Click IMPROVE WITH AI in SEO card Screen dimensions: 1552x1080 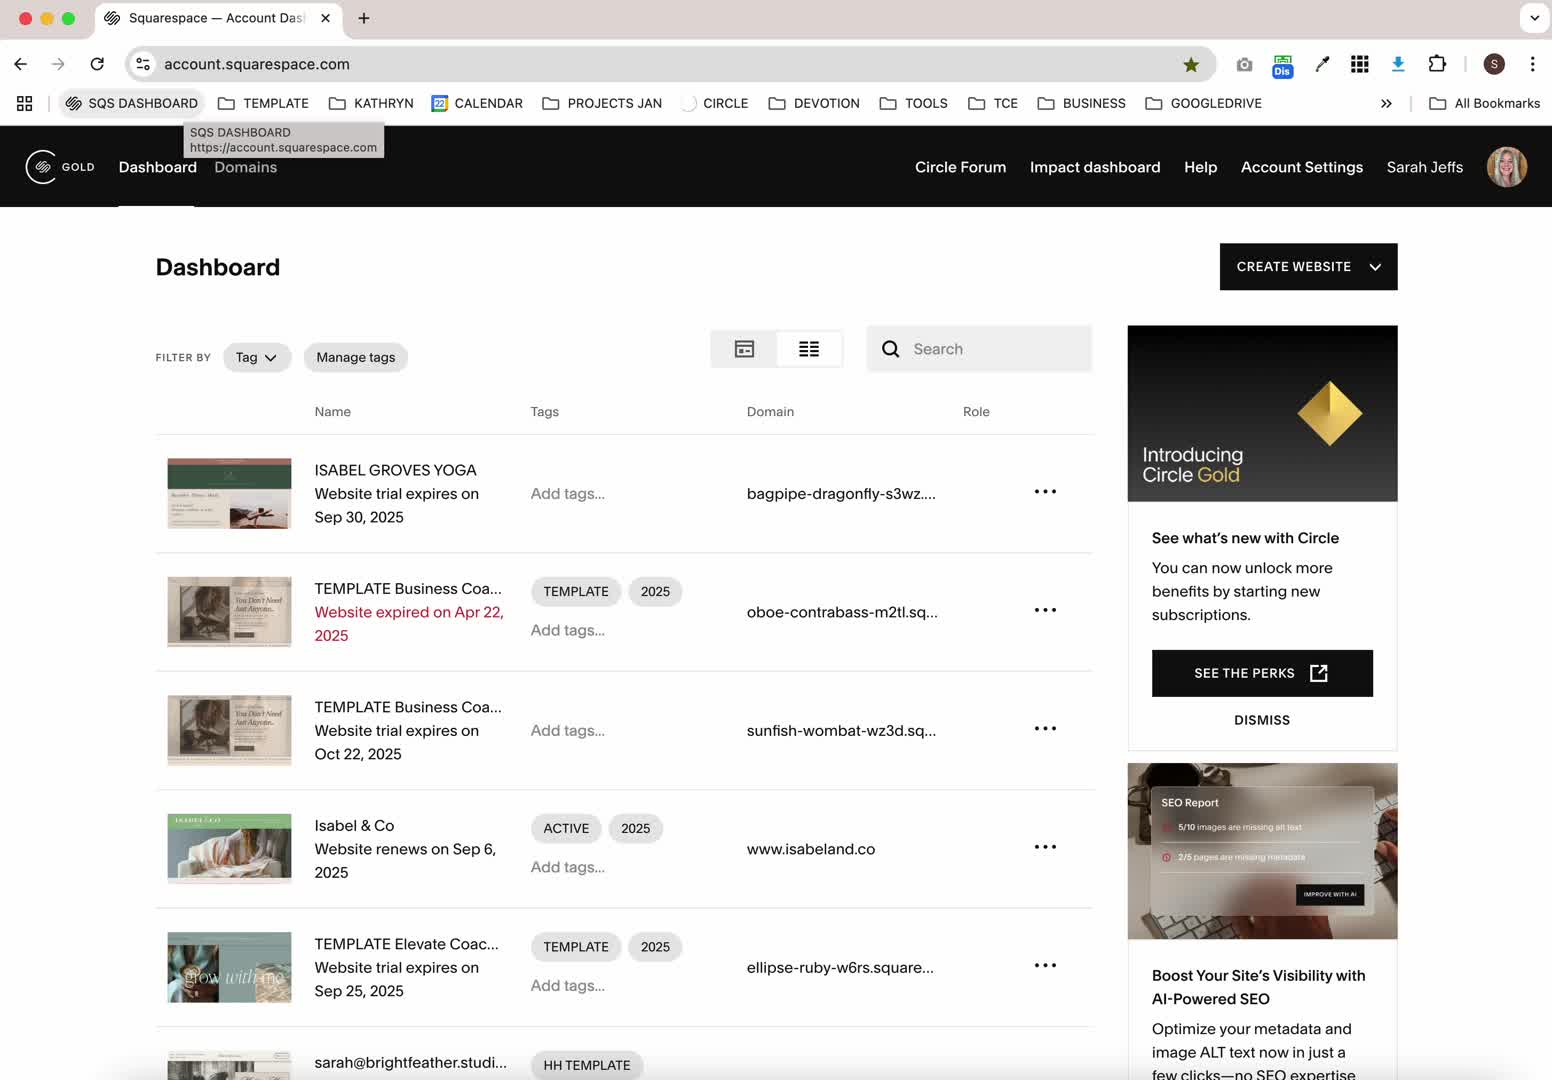1330,894
